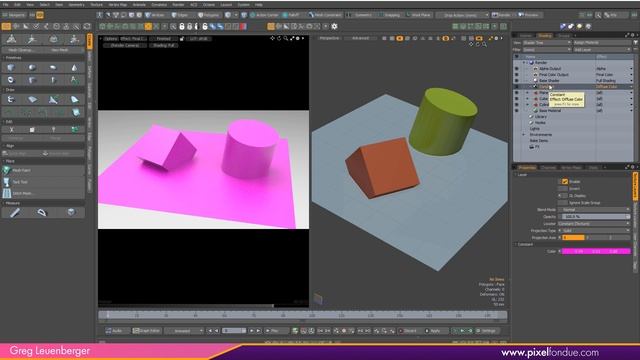Click the Mesh Constraint button
This screenshot has height=360, width=640.
(325, 15)
